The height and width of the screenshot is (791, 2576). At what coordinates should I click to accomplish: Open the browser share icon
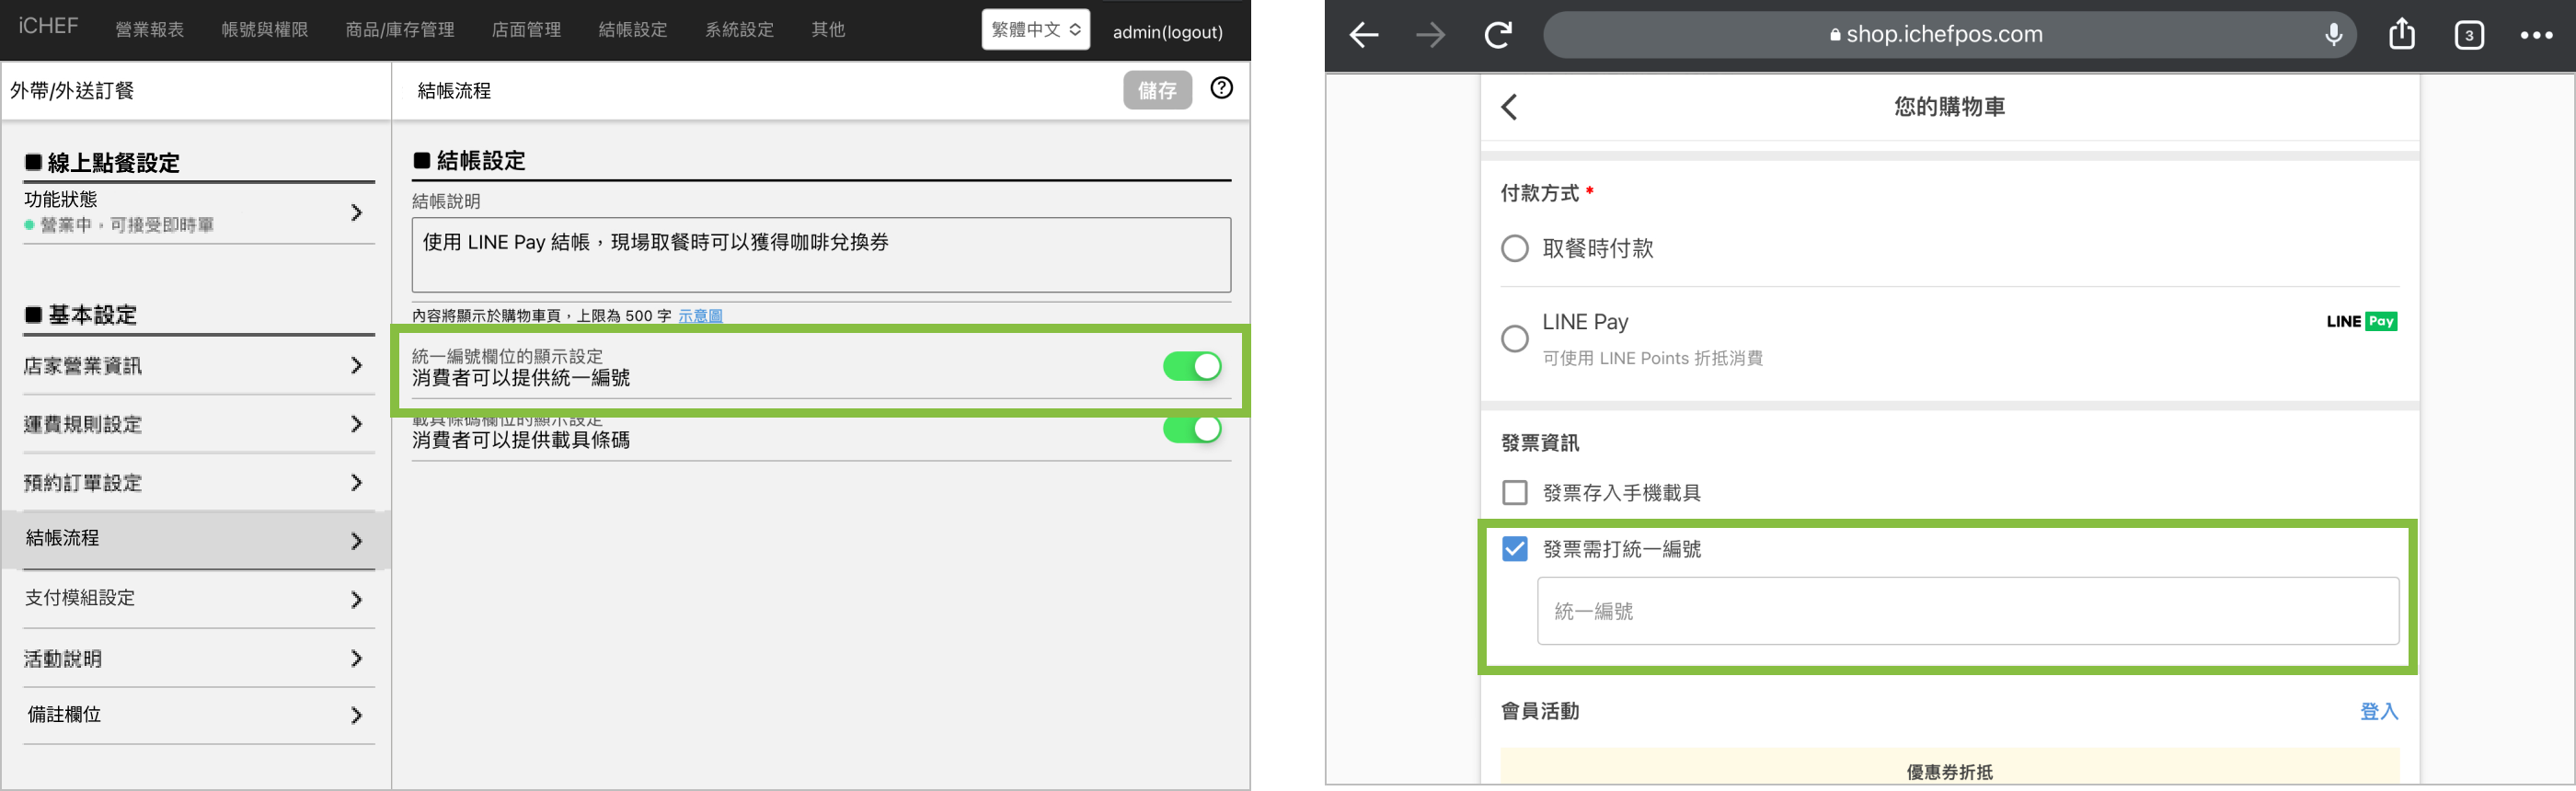(2401, 35)
